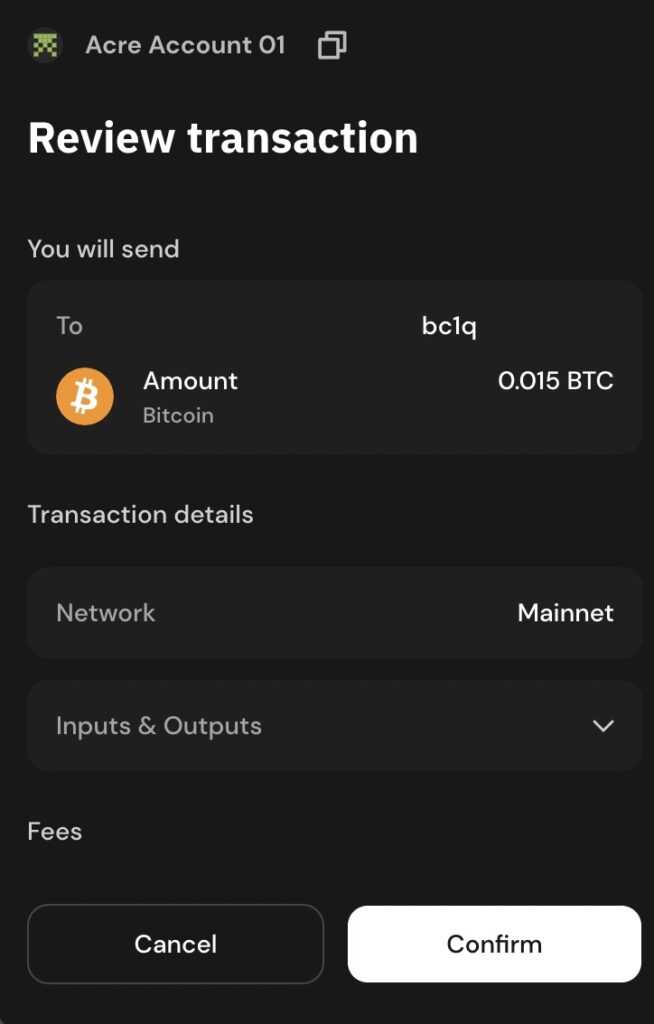The height and width of the screenshot is (1024, 654).
Task: Click the Acre account avatar icon
Action: pos(45,45)
